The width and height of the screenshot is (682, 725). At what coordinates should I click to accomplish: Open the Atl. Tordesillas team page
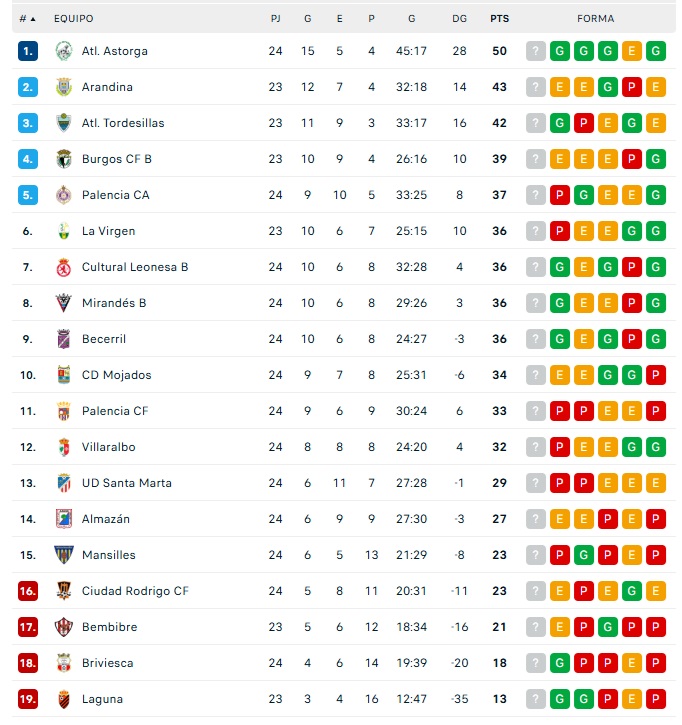pyautogui.click(x=123, y=123)
